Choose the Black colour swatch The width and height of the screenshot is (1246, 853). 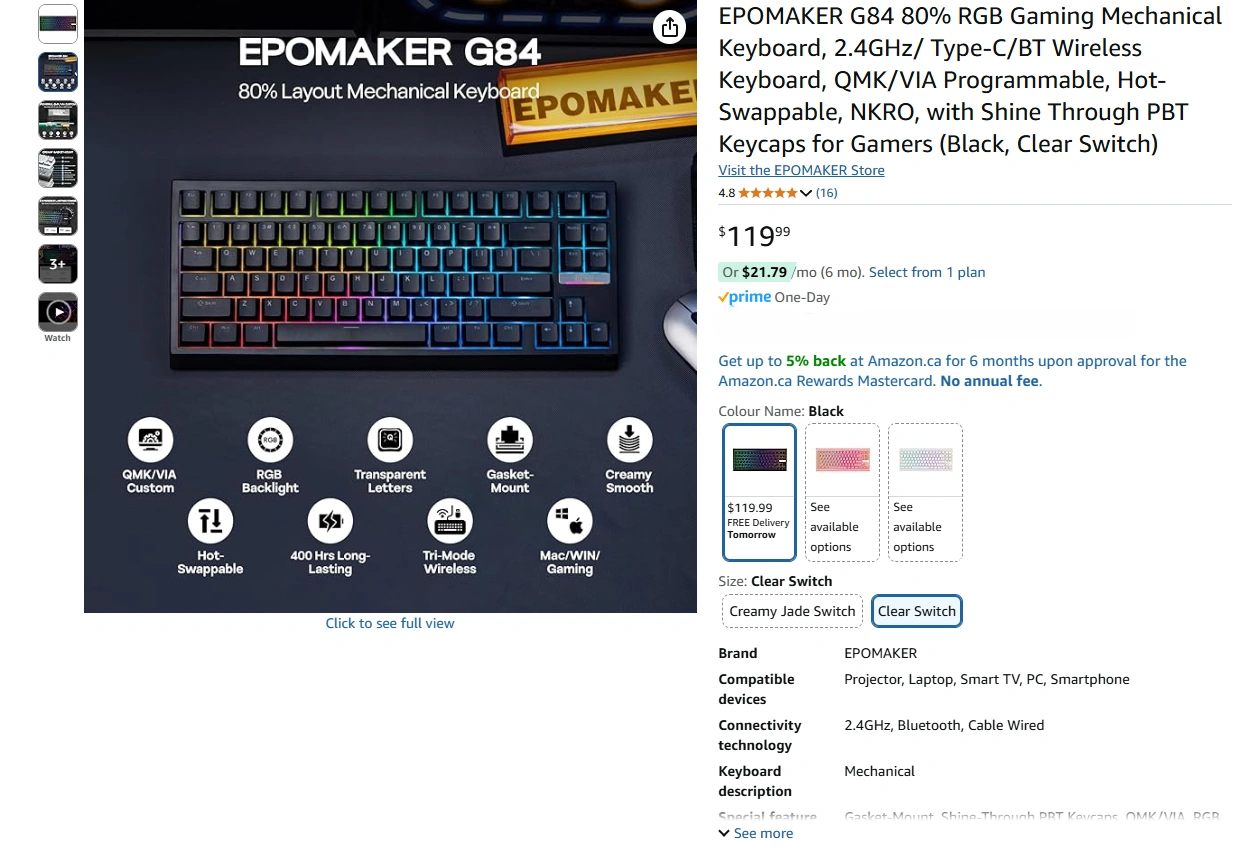click(759, 492)
